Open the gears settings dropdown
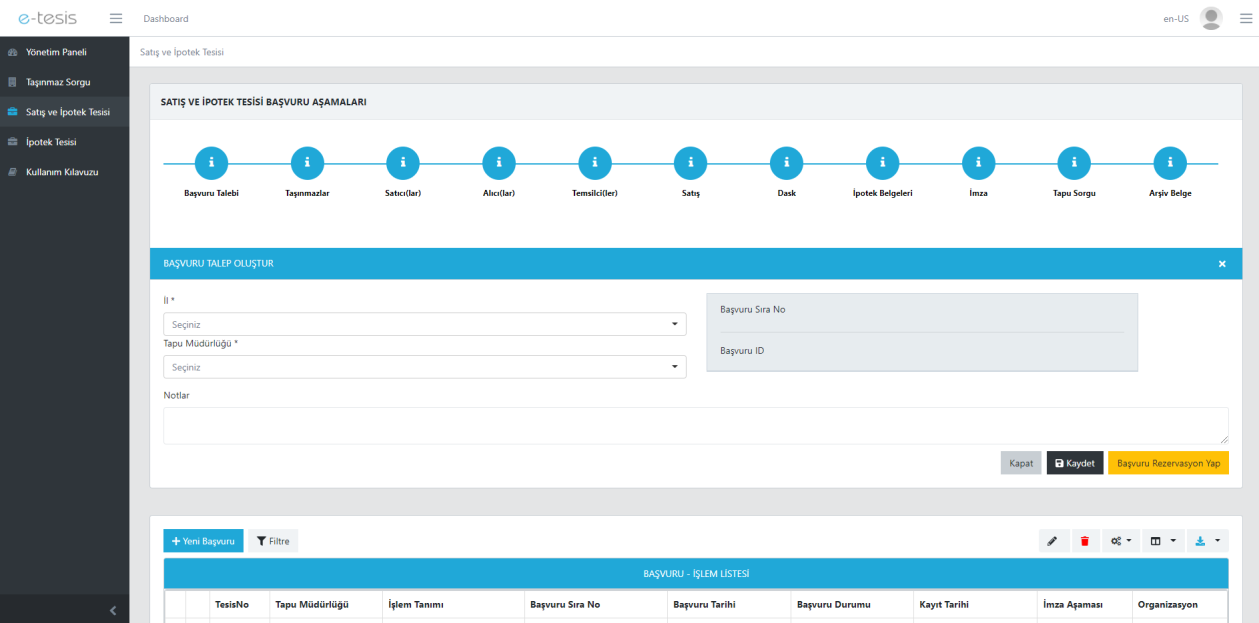This screenshot has width=1259, height=623. [1122, 541]
